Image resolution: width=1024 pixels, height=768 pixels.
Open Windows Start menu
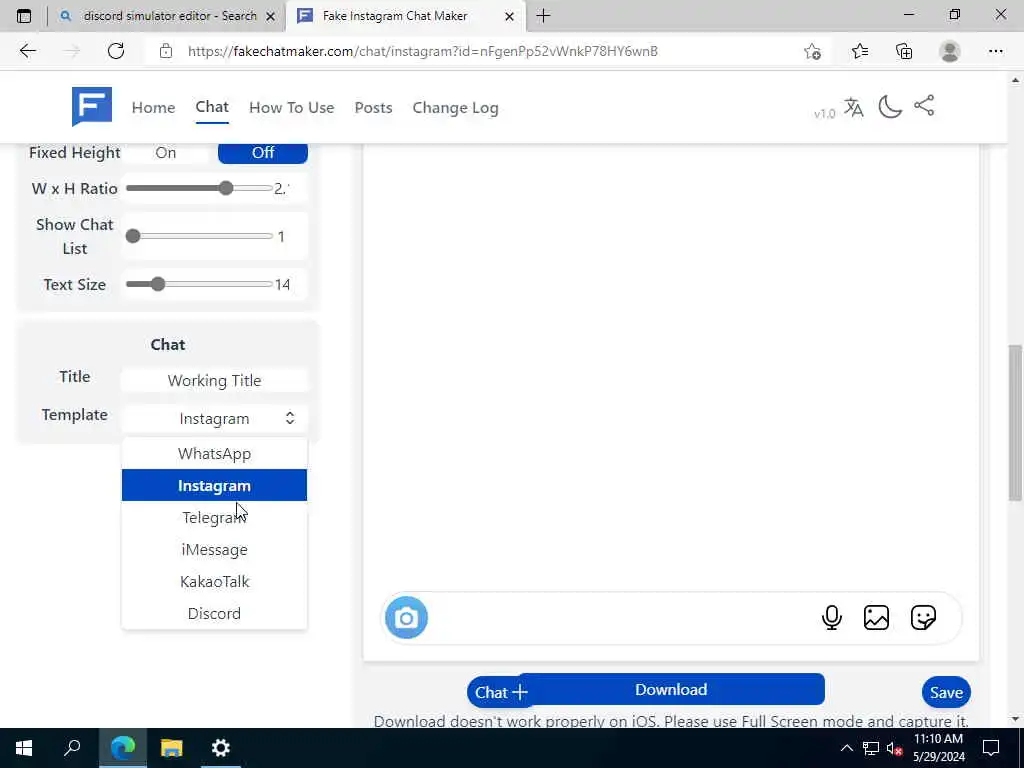click(x=24, y=748)
